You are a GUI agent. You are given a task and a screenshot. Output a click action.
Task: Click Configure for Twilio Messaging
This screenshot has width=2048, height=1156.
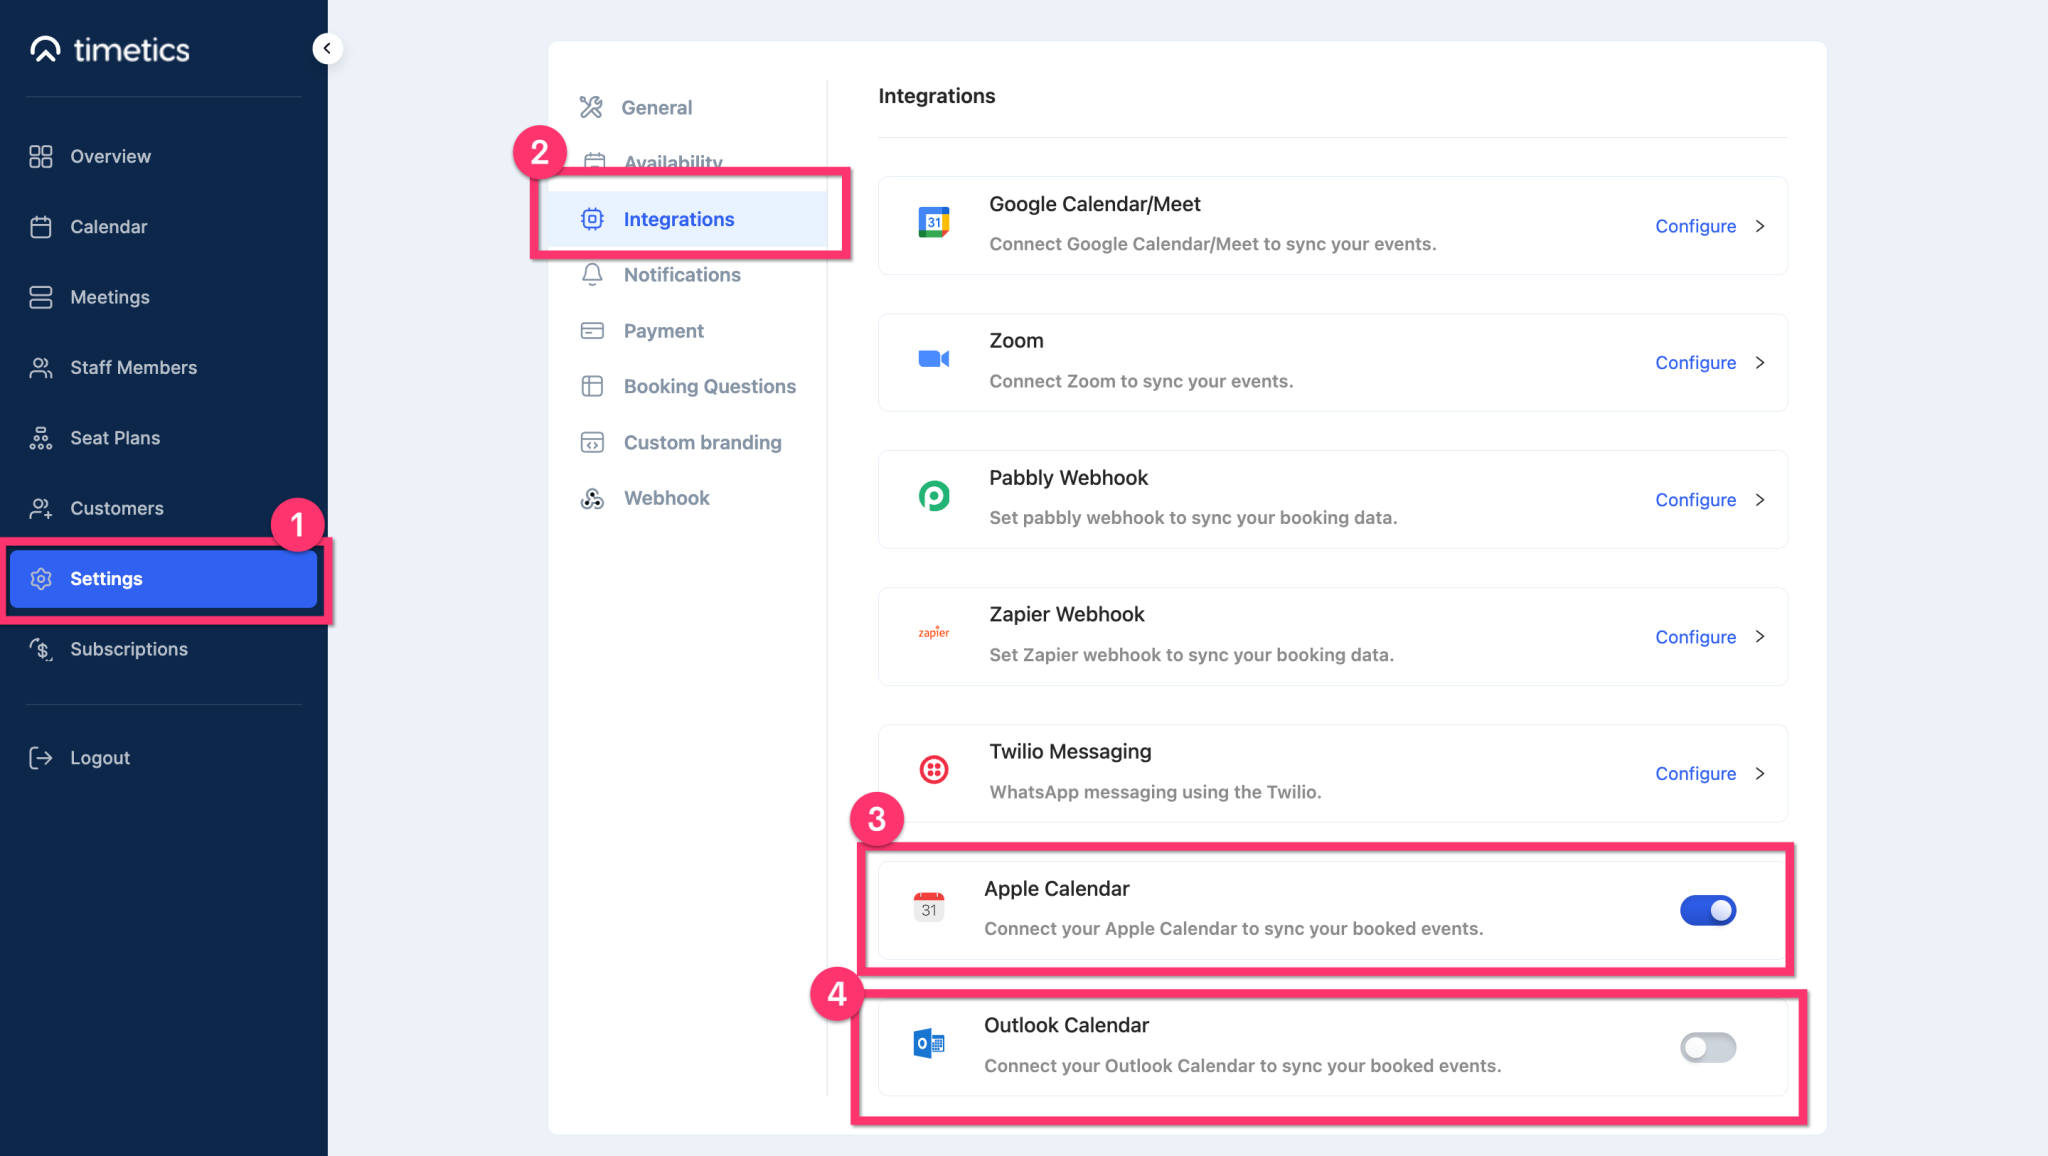[1695, 773]
